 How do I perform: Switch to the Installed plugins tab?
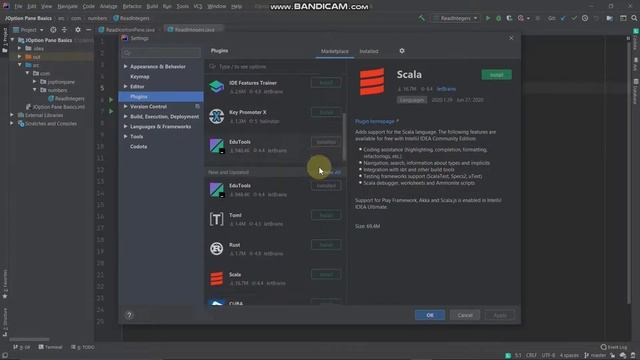[369, 51]
